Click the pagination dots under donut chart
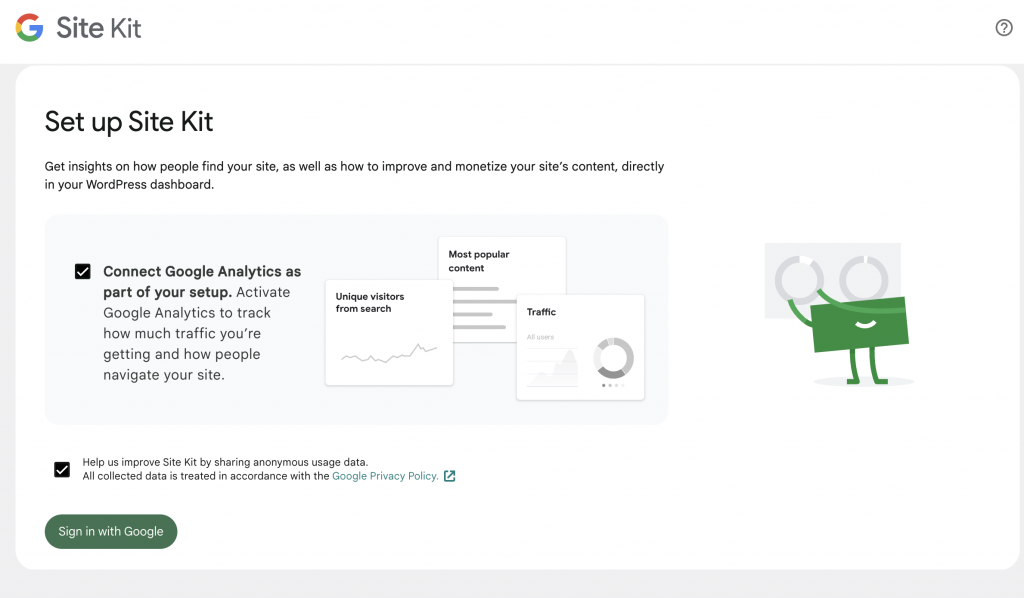 [613, 385]
